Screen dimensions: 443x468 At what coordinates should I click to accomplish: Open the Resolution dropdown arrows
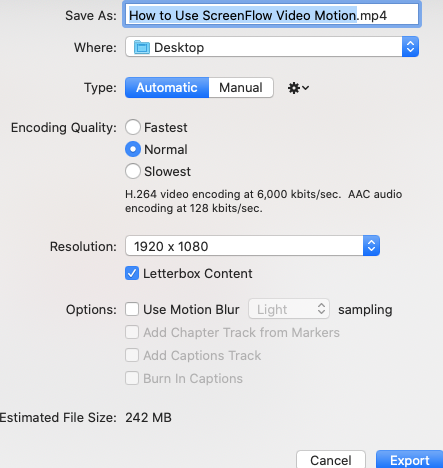371,246
